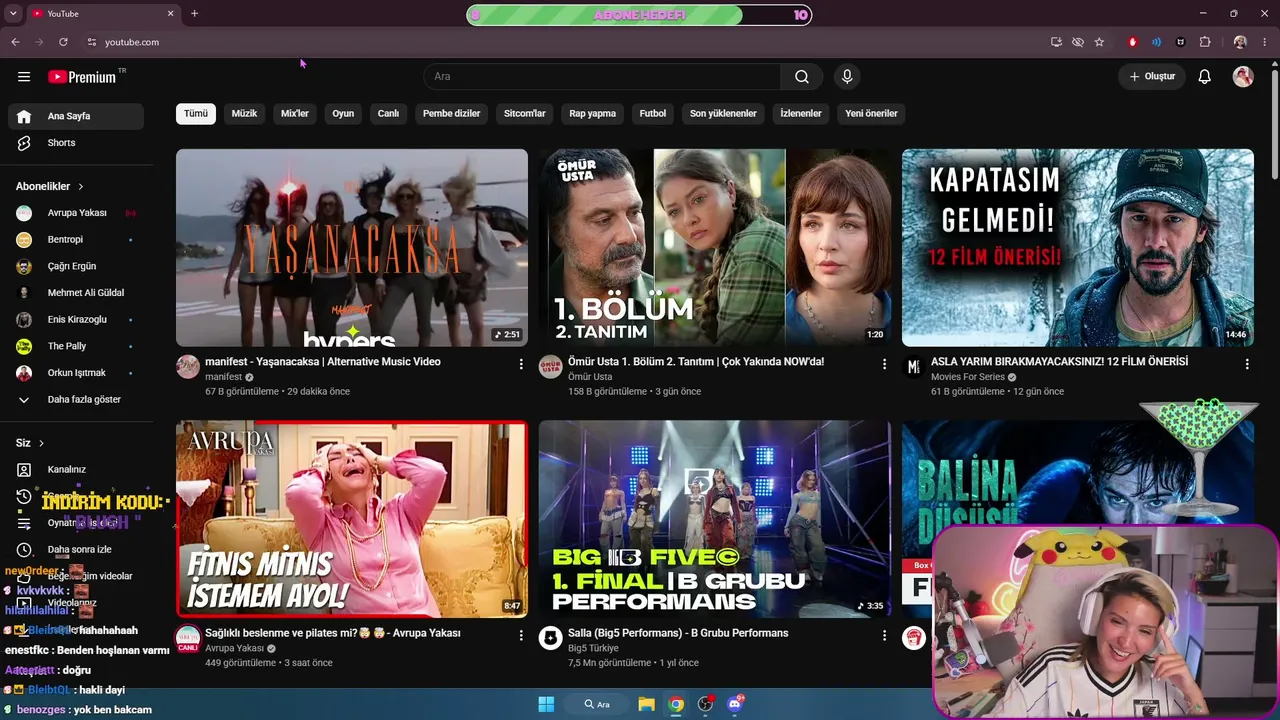Open the notifications bell
1280x720 pixels.
[1205, 77]
